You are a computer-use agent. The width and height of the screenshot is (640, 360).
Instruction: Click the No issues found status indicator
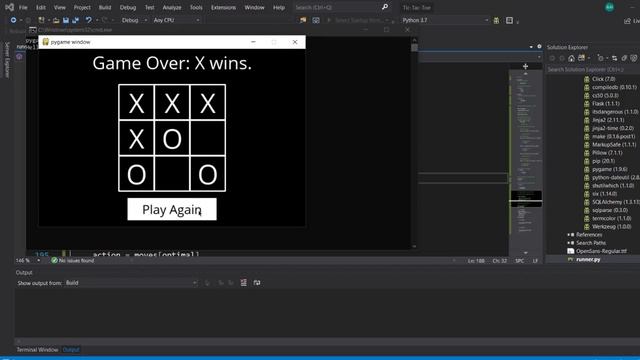73,260
